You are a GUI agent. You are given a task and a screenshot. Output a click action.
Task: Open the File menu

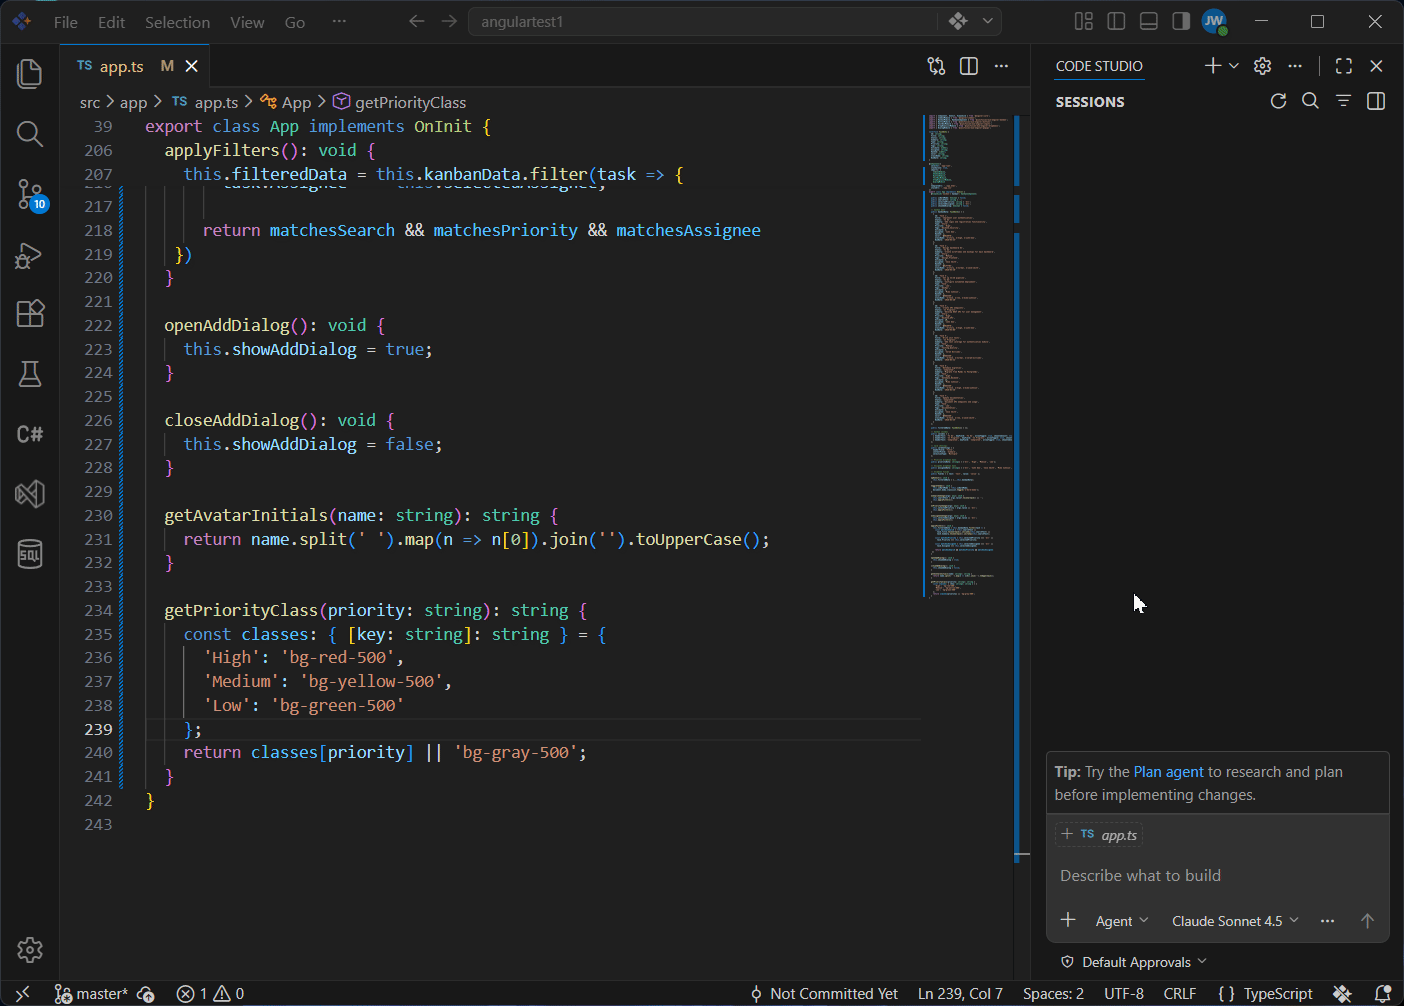[66, 22]
